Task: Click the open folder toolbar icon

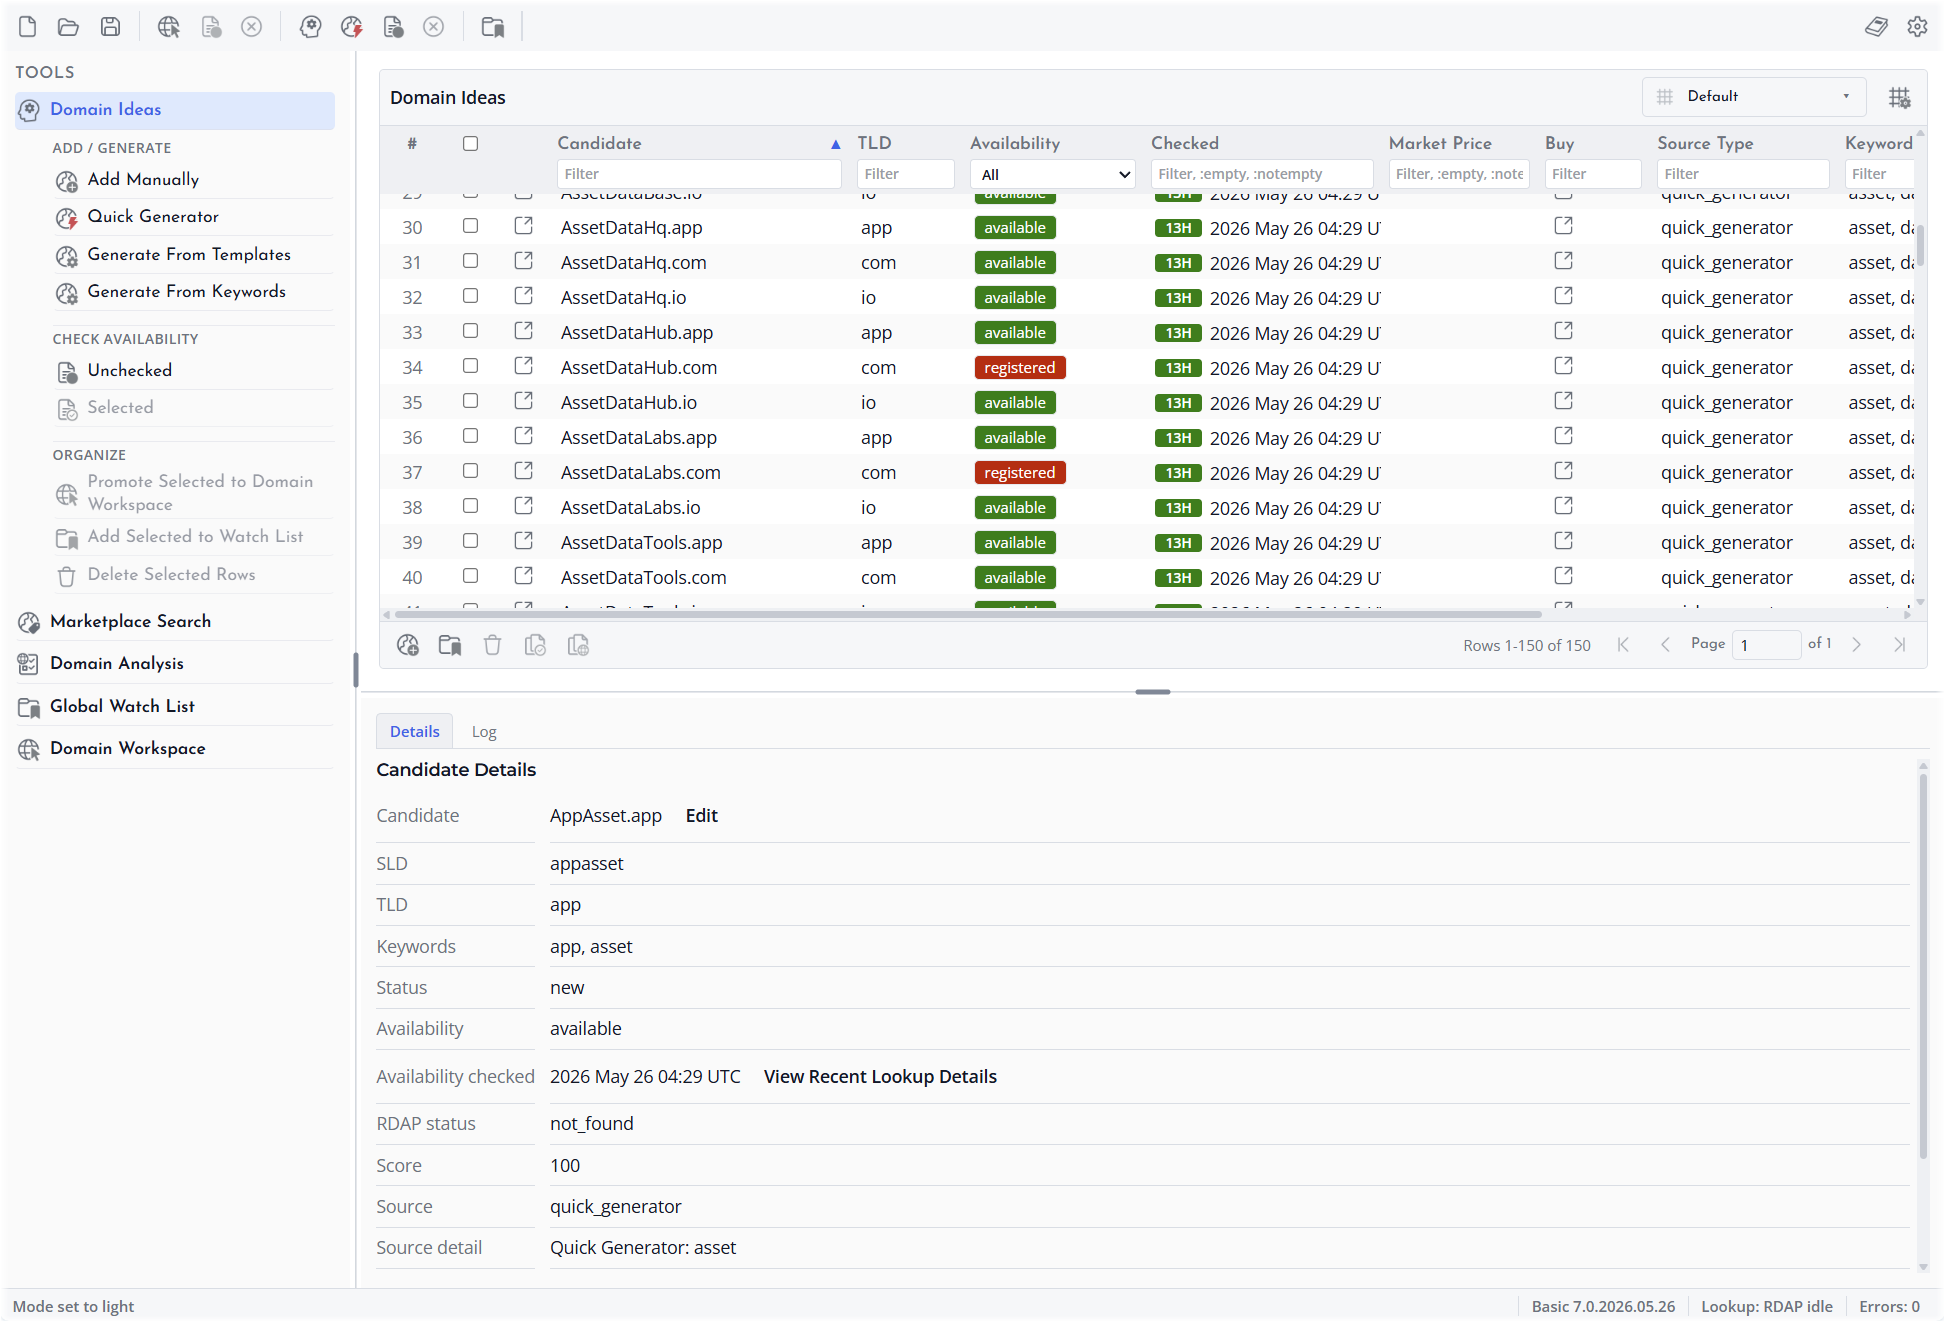Action: [x=68, y=27]
